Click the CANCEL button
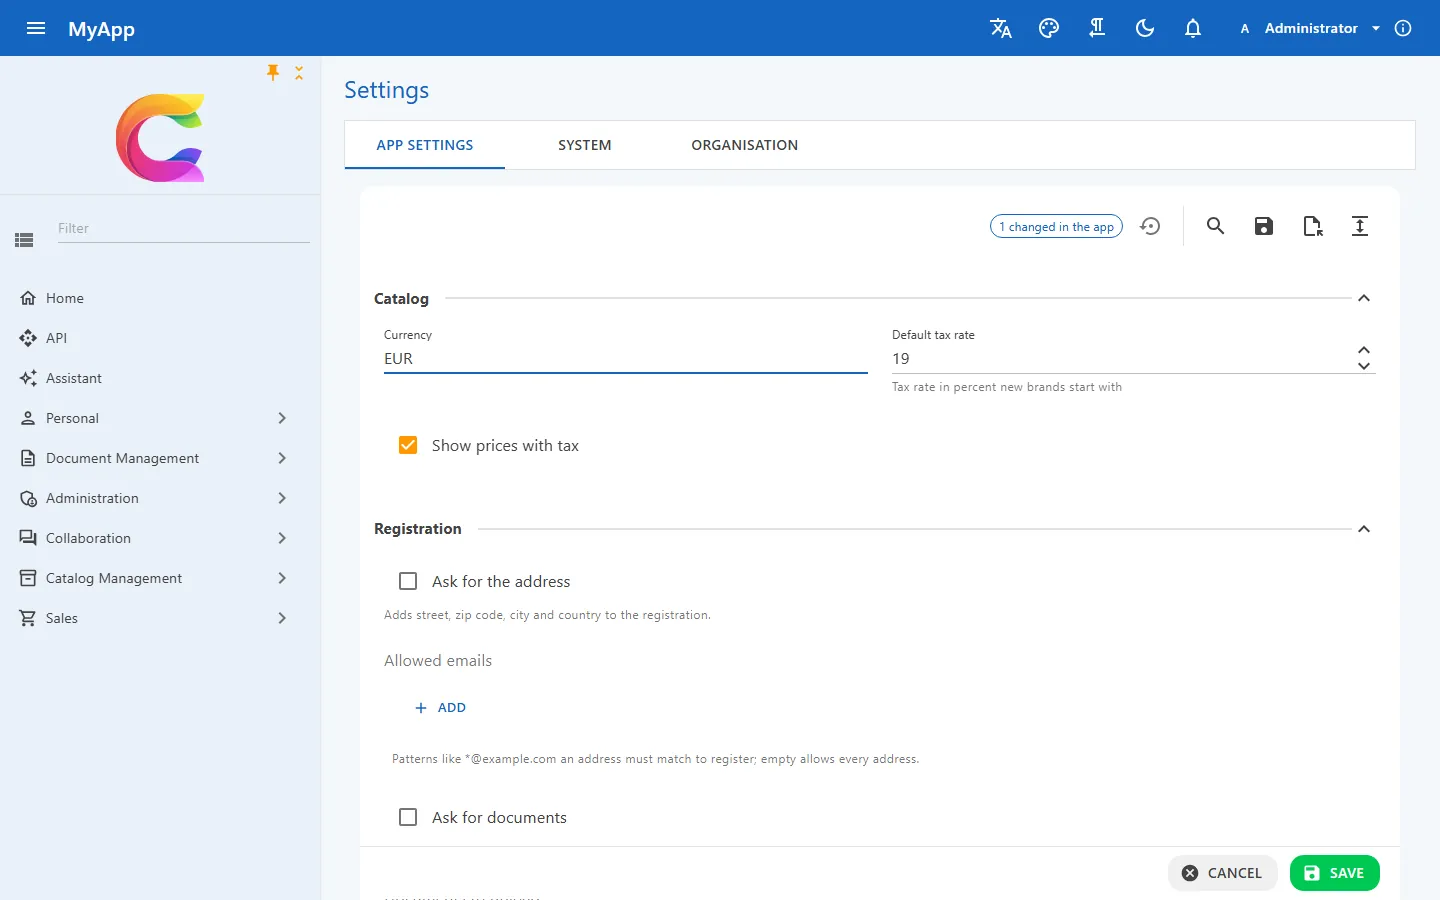Image resolution: width=1440 pixels, height=900 pixels. point(1222,873)
